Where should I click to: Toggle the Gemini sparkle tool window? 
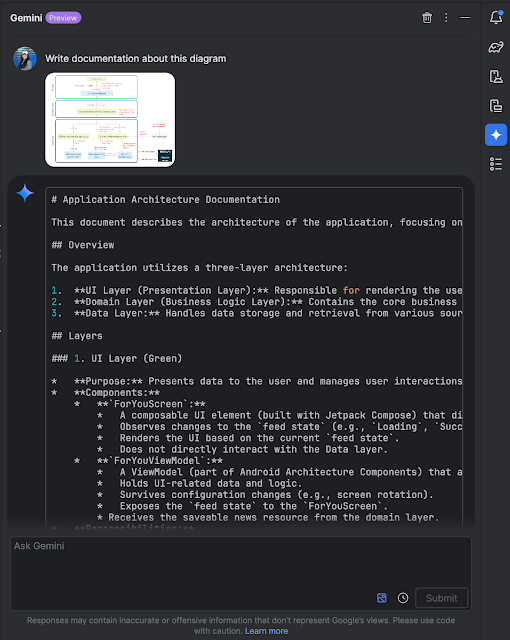(496, 135)
